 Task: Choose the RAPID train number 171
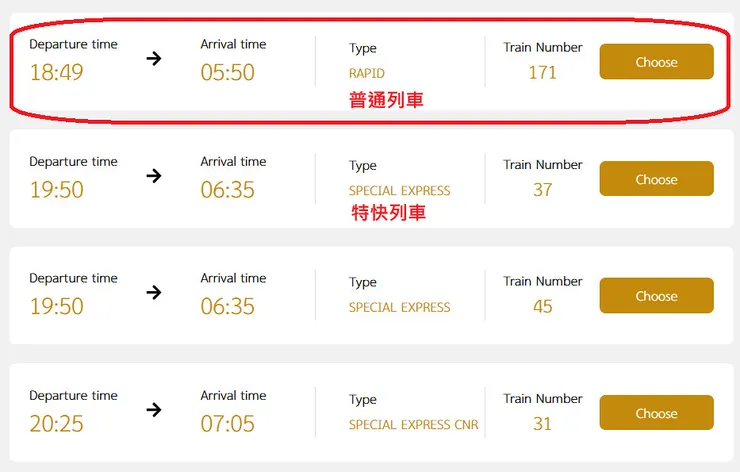656,62
